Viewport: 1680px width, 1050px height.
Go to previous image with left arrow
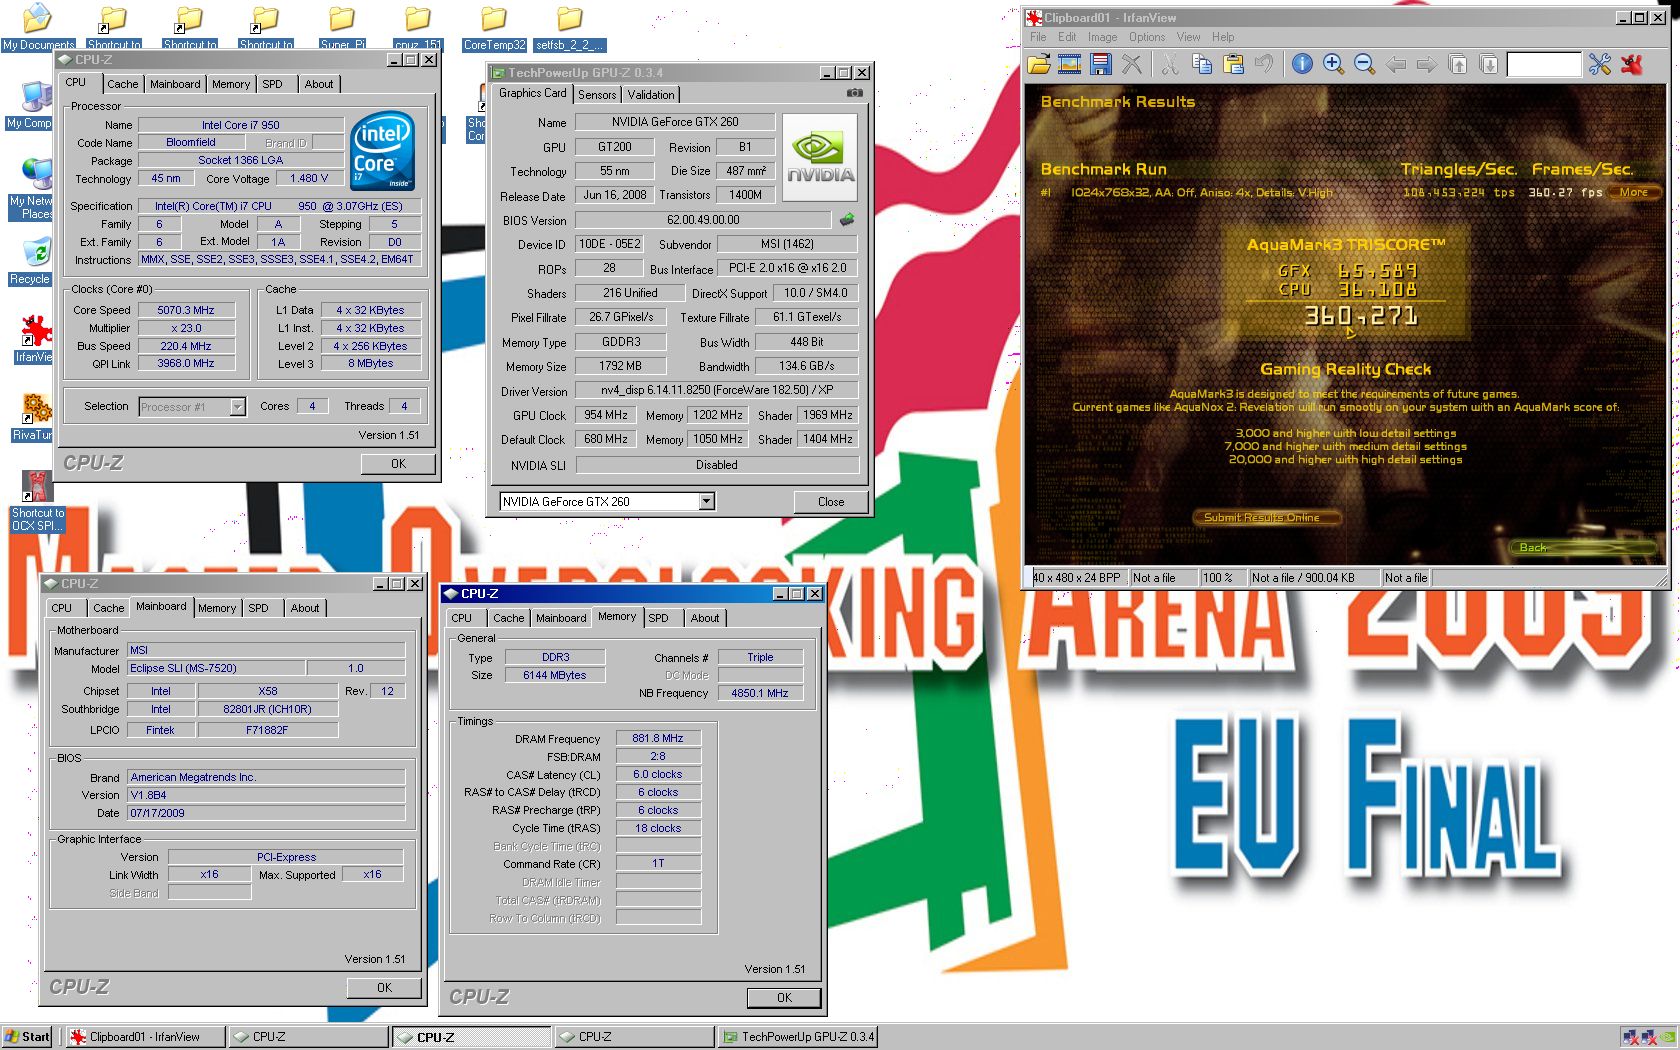pos(1396,65)
